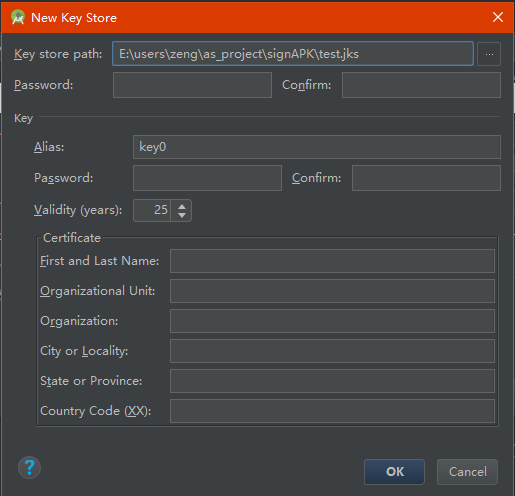Focus the Key store path field

pos(293,54)
